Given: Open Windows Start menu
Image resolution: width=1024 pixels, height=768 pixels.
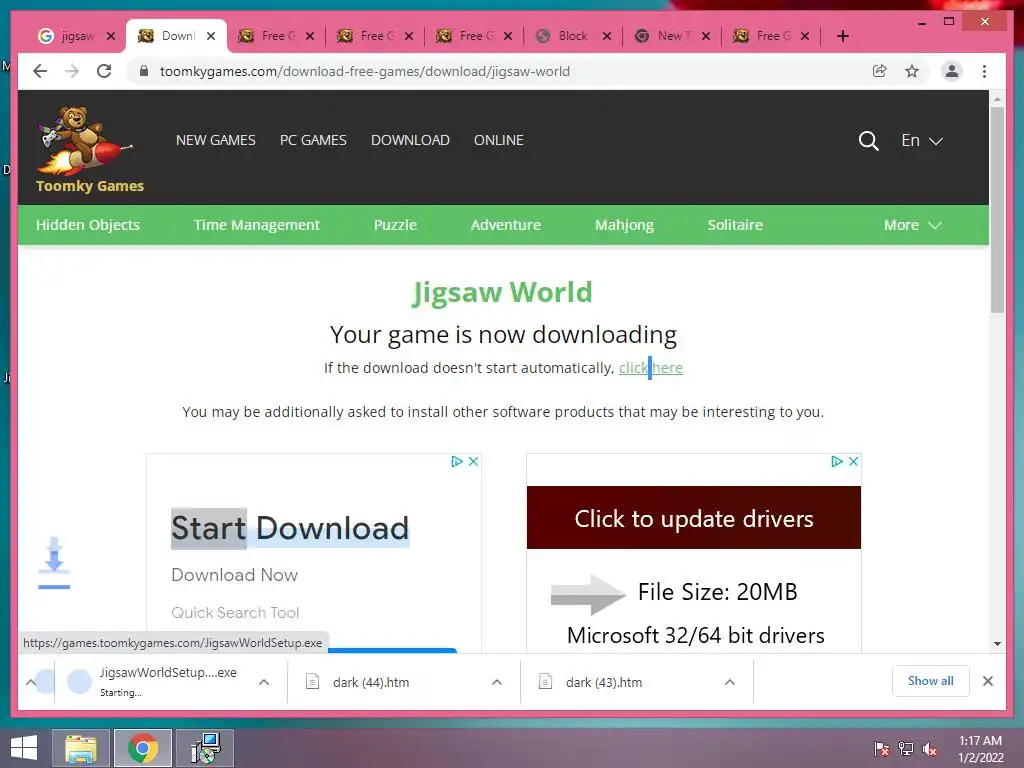Looking at the screenshot, I should 24,748.
